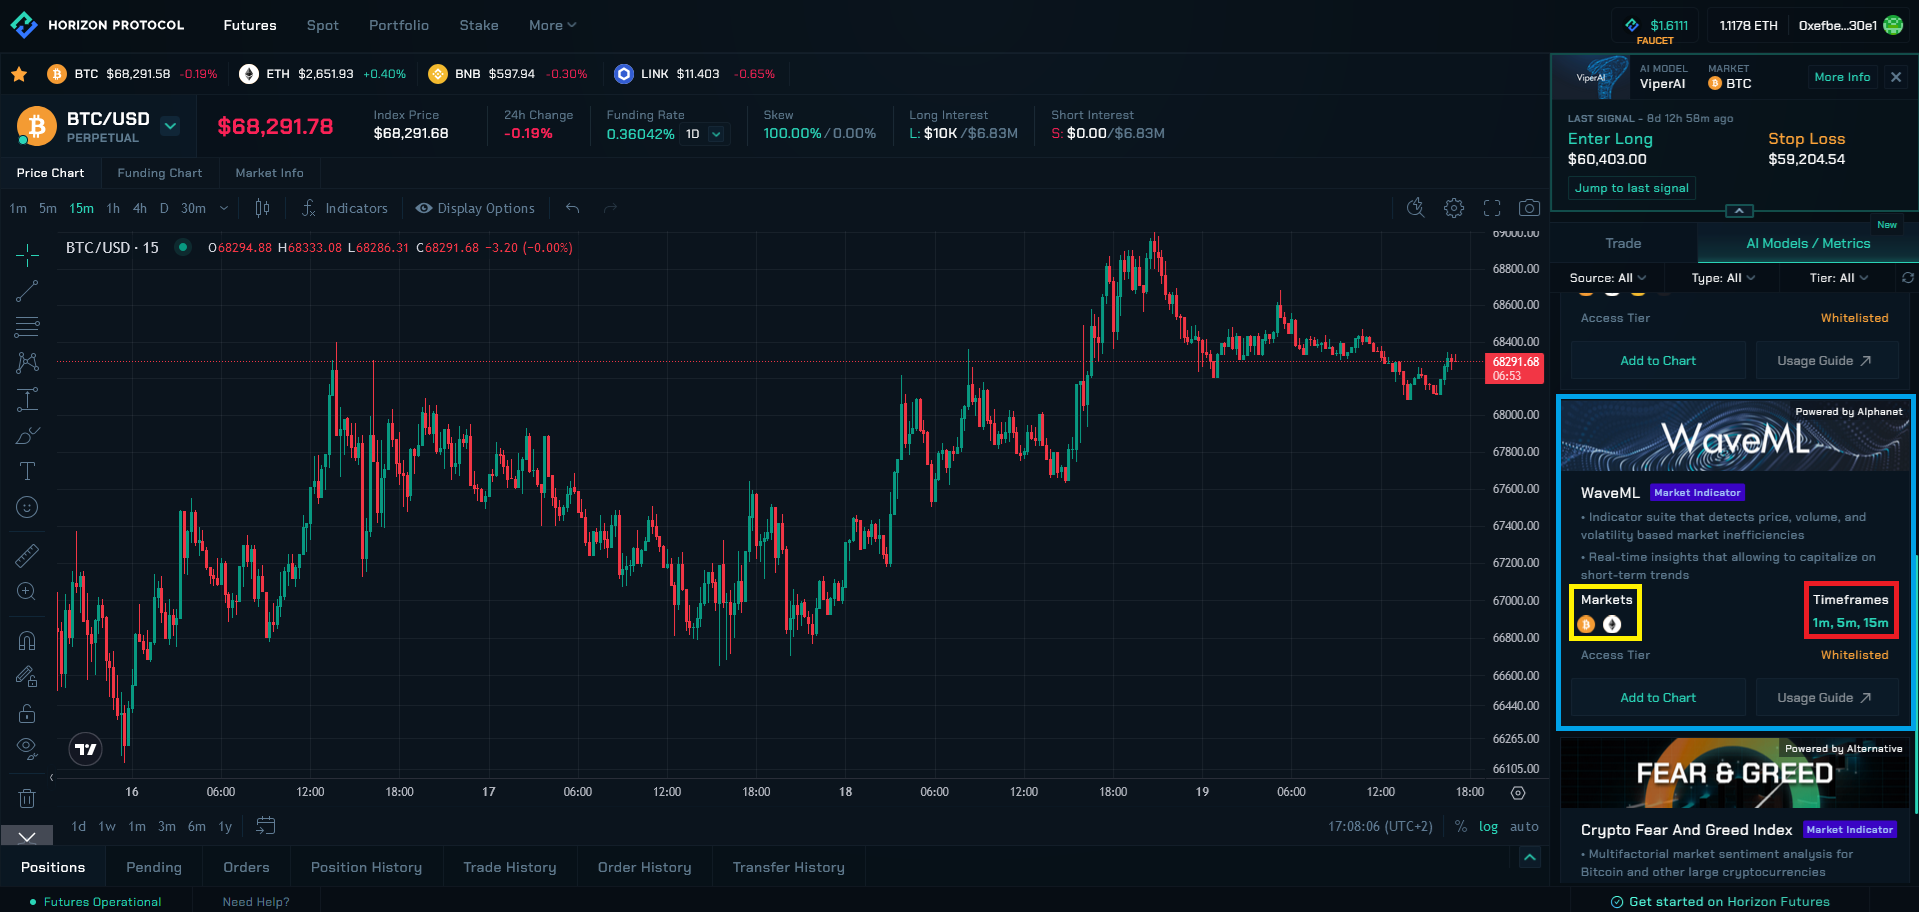1919x912 pixels.
Task: Delete drawings with trash icon
Action: (x=27, y=798)
